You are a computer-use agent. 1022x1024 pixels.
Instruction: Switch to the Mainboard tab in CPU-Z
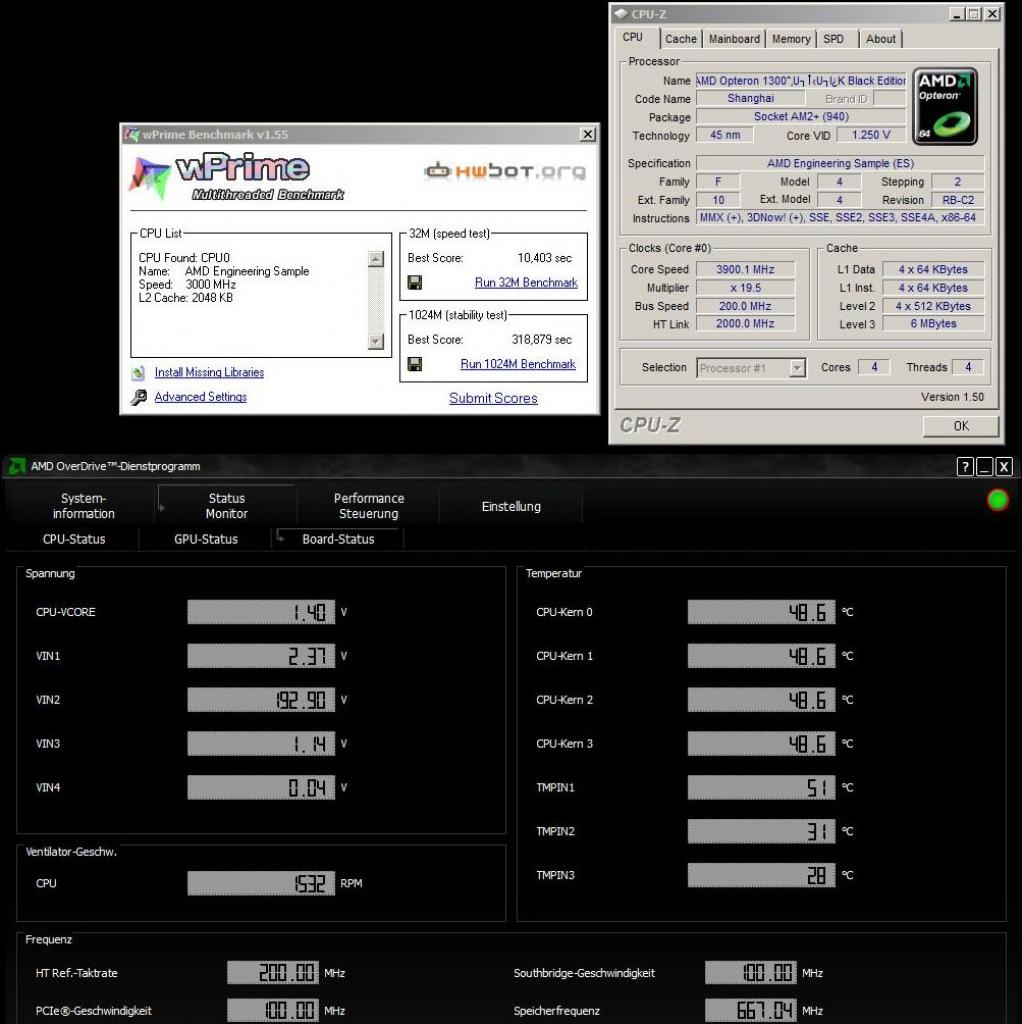click(x=734, y=39)
